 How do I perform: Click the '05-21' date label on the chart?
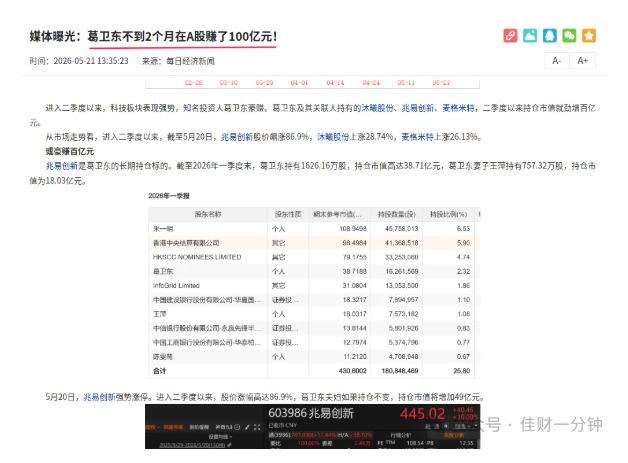[441, 83]
